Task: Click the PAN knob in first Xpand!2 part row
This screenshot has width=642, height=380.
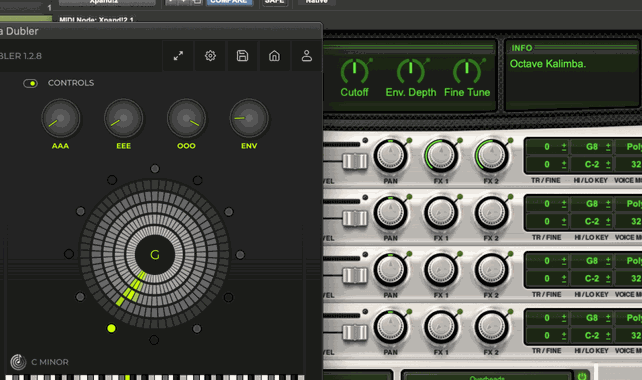Action: 390,156
